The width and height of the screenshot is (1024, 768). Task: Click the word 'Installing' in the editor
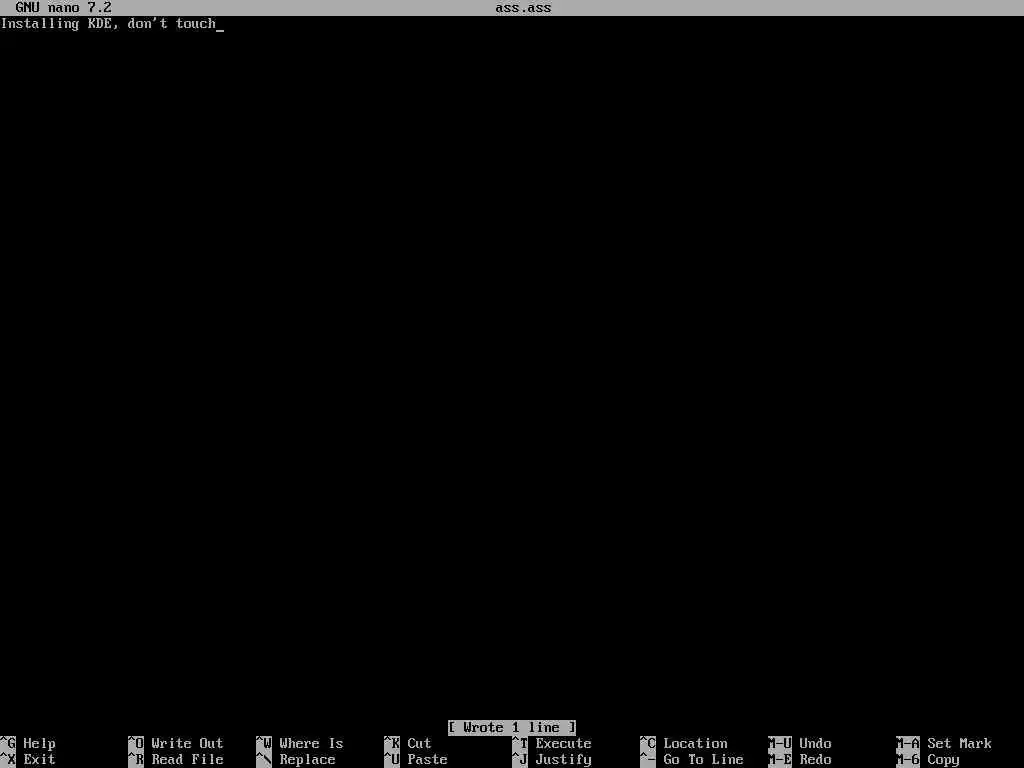click(x=40, y=24)
